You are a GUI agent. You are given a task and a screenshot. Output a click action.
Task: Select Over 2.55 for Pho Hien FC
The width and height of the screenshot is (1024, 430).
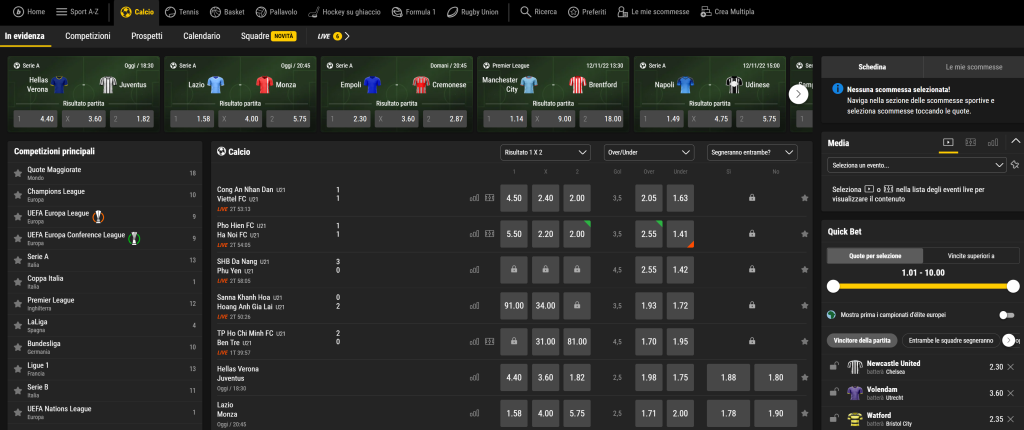click(x=649, y=234)
